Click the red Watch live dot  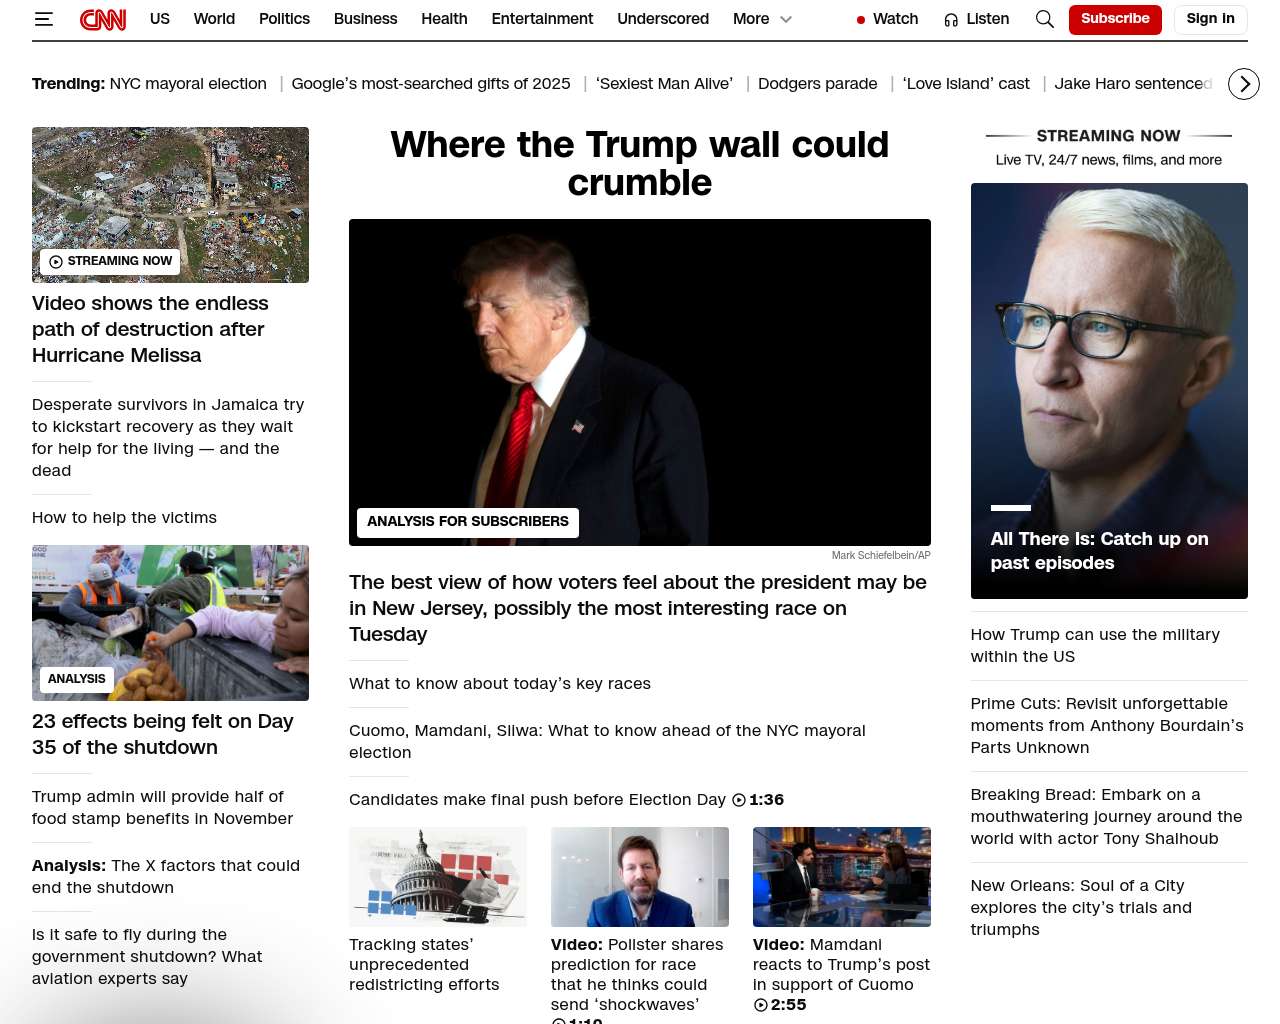[861, 20]
